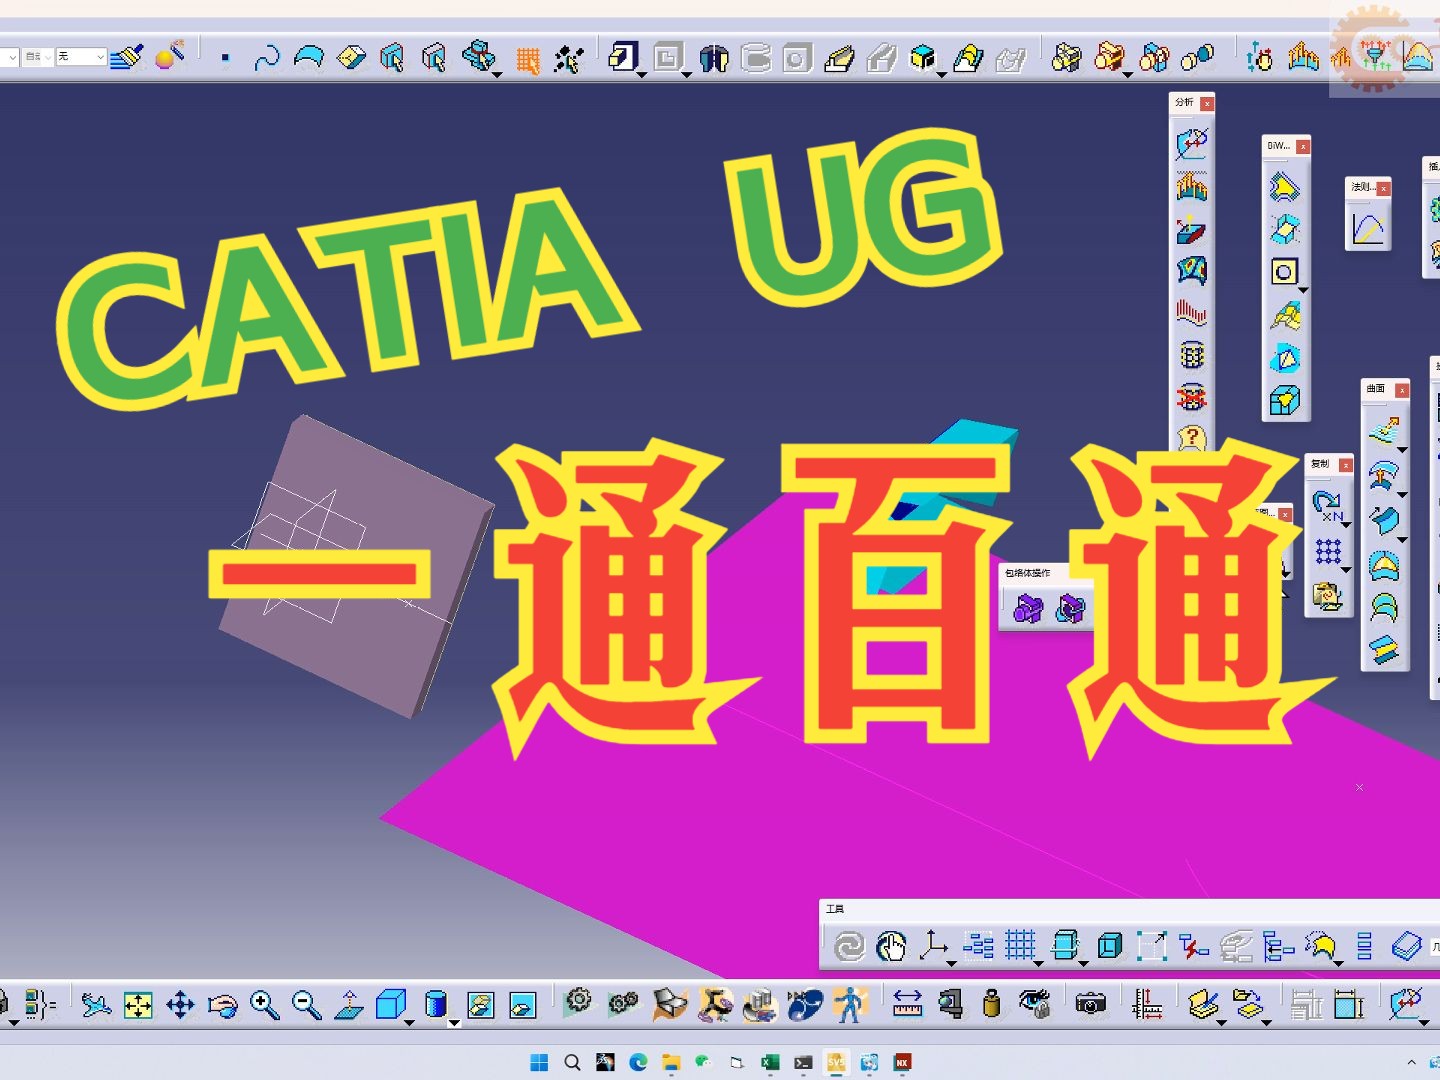This screenshot has height=1080, width=1440.
Task: Open the 自动 combo box at top left
Action: [x=38, y=57]
